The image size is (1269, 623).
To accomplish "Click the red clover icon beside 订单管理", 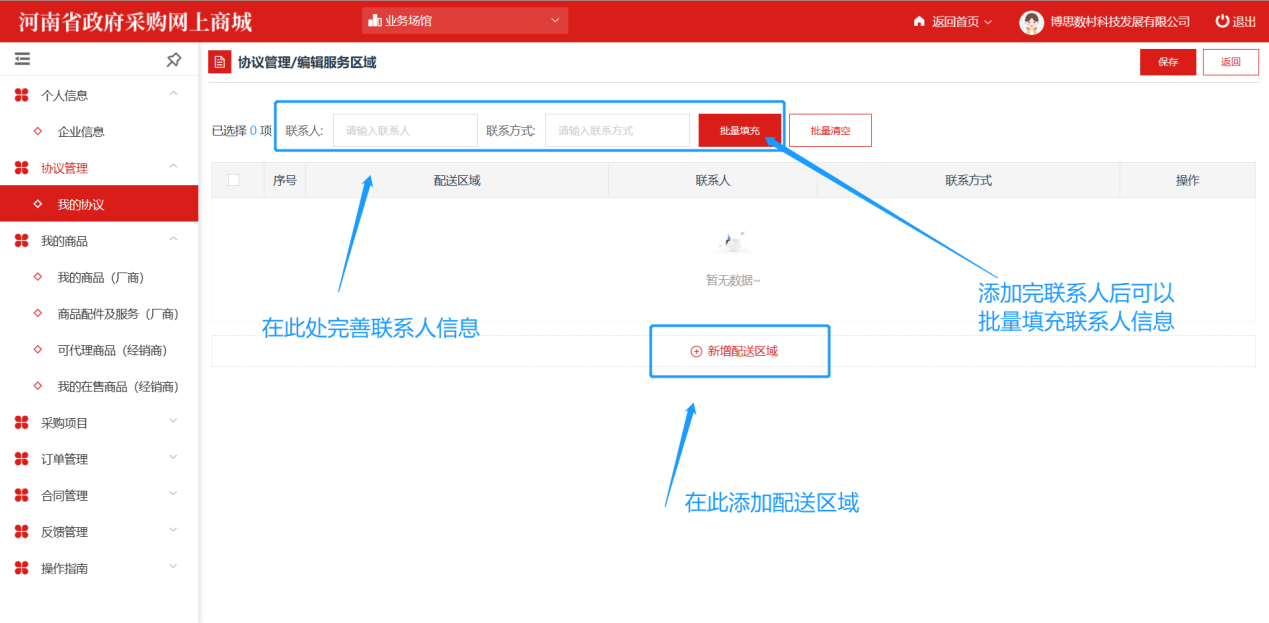I will click(x=22, y=459).
